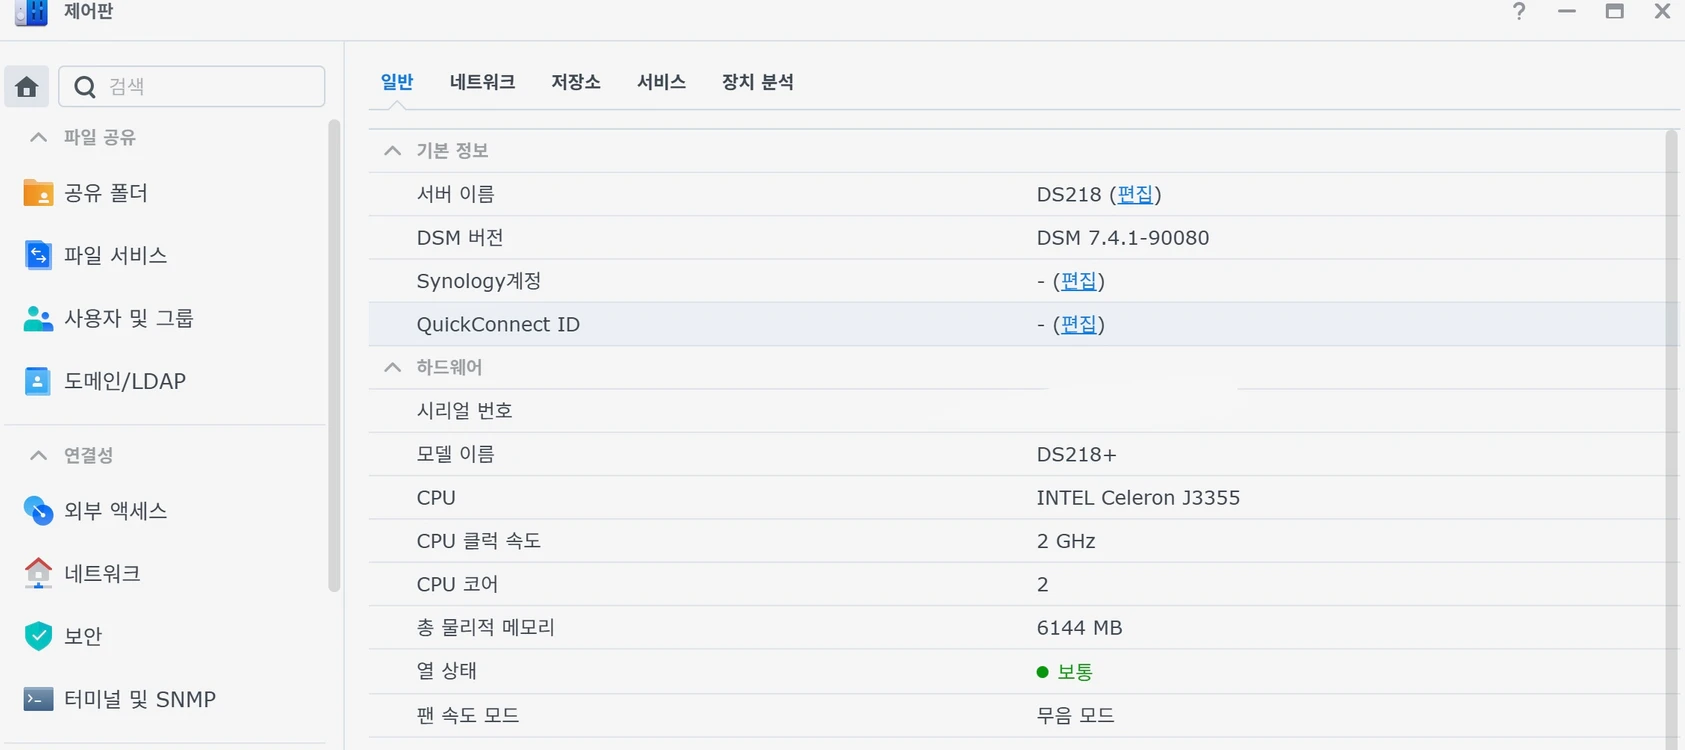Click the 총 물리적 메모리 label

point(485,628)
